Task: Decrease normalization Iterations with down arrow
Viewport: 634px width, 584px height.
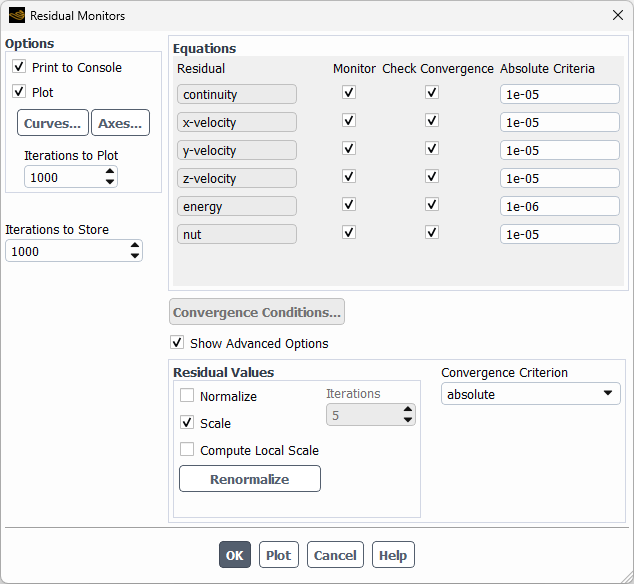Action: click(x=408, y=421)
